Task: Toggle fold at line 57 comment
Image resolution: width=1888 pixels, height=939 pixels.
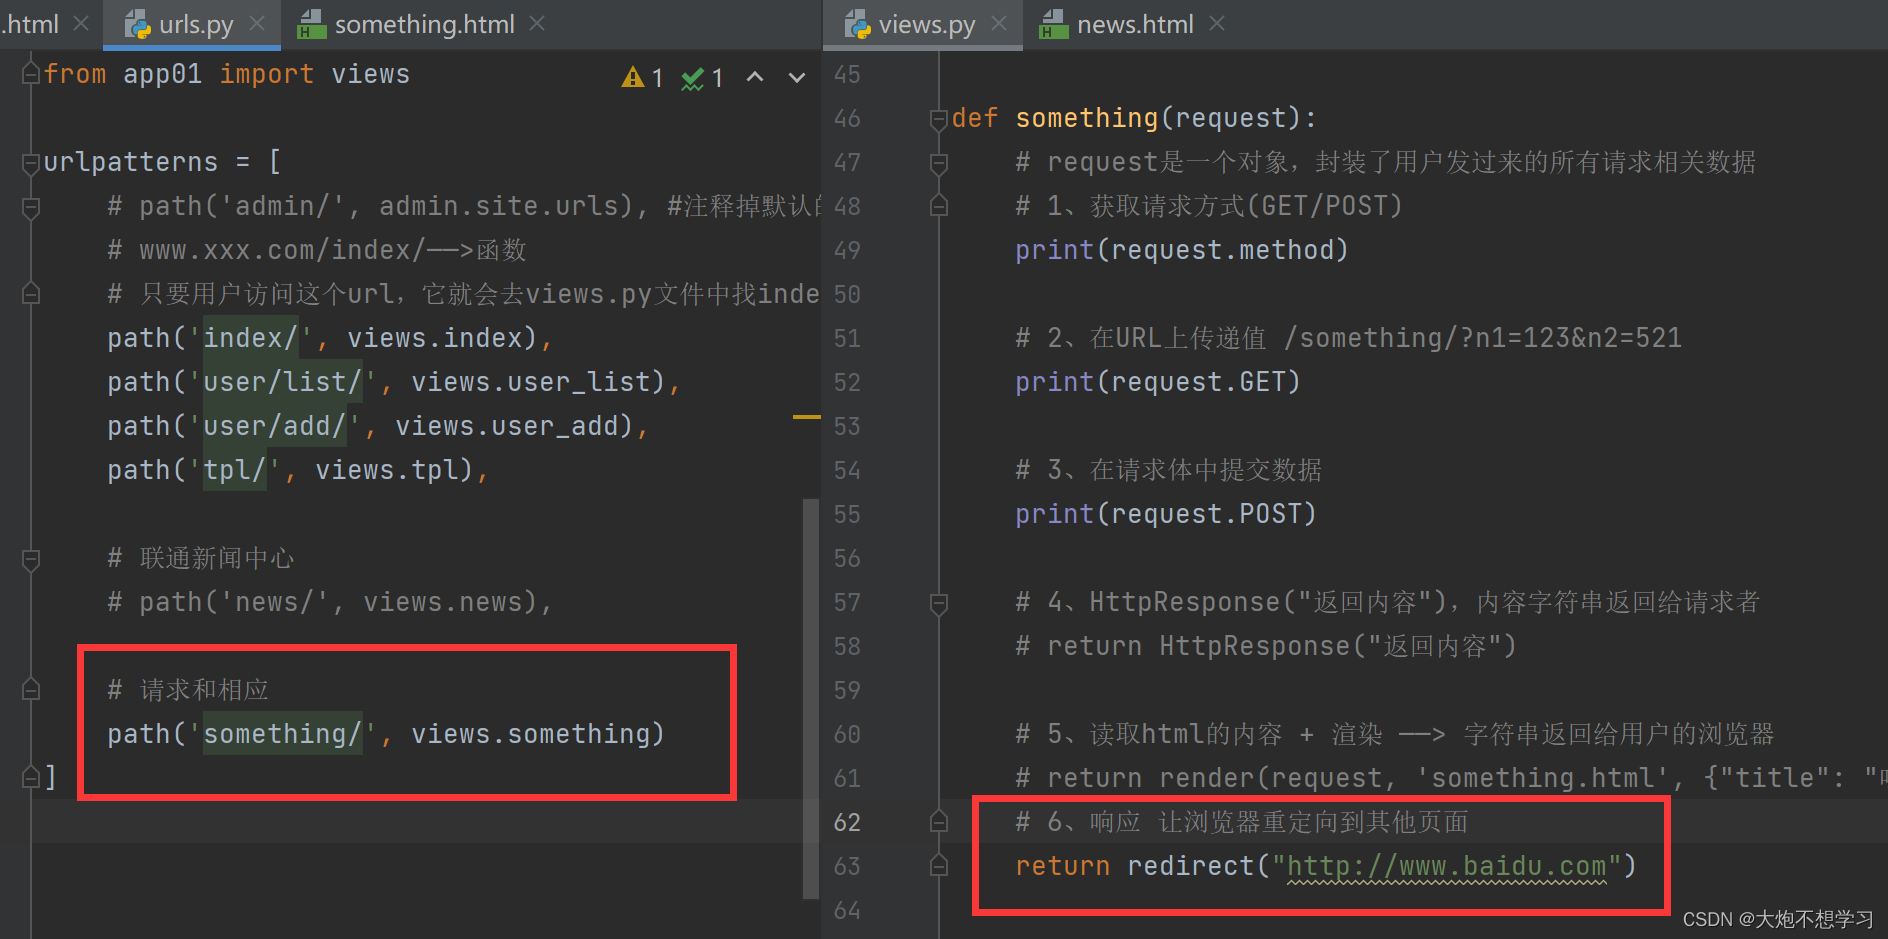Action: coord(938,603)
